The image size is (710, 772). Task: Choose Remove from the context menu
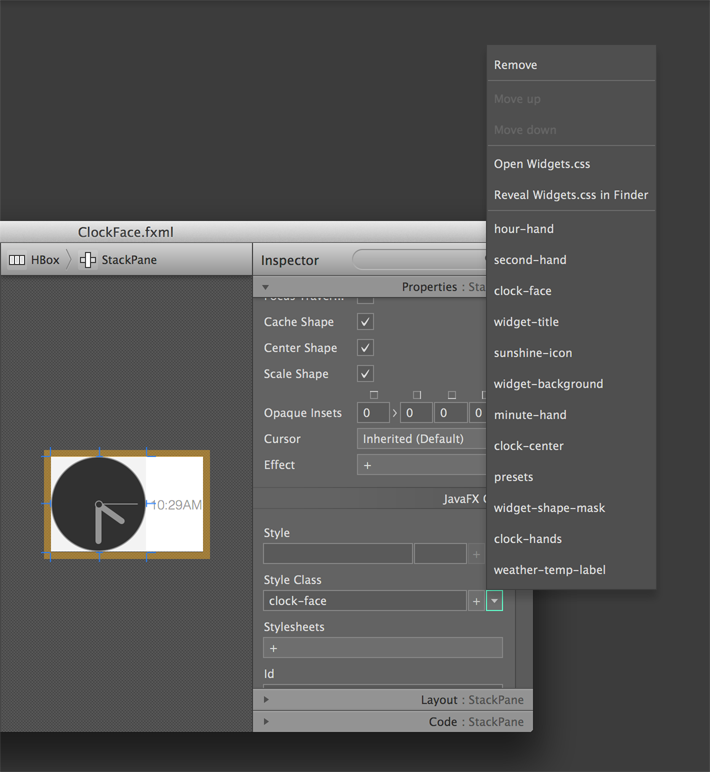click(515, 65)
